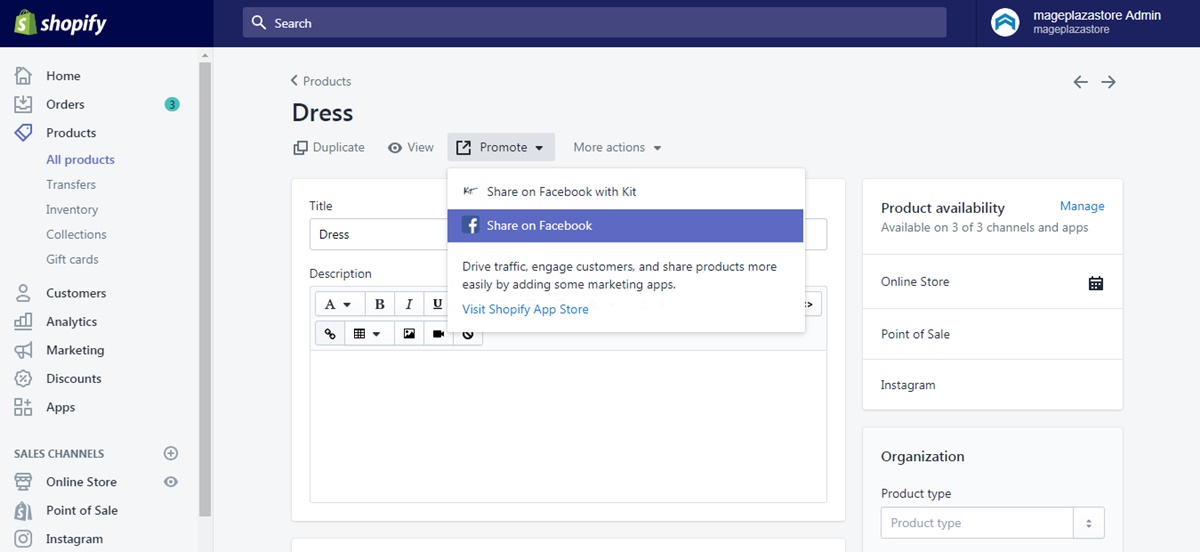Screen dimensions: 1200x552
Task: Click the Discounts badge icon
Action: point(23,379)
